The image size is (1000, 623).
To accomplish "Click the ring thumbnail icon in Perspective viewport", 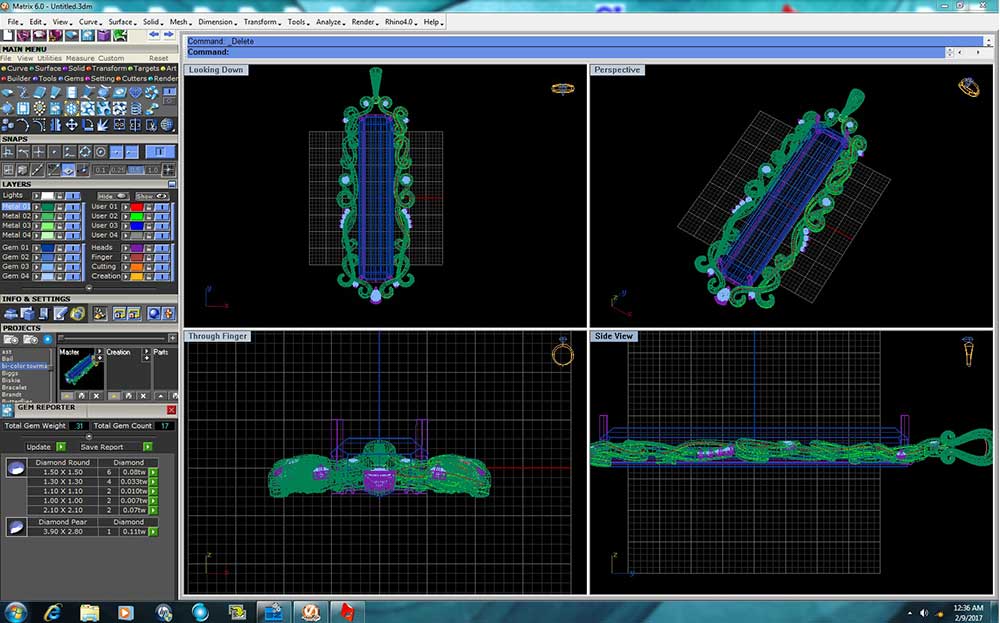I will pyautogui.click(x=969, y=87).
